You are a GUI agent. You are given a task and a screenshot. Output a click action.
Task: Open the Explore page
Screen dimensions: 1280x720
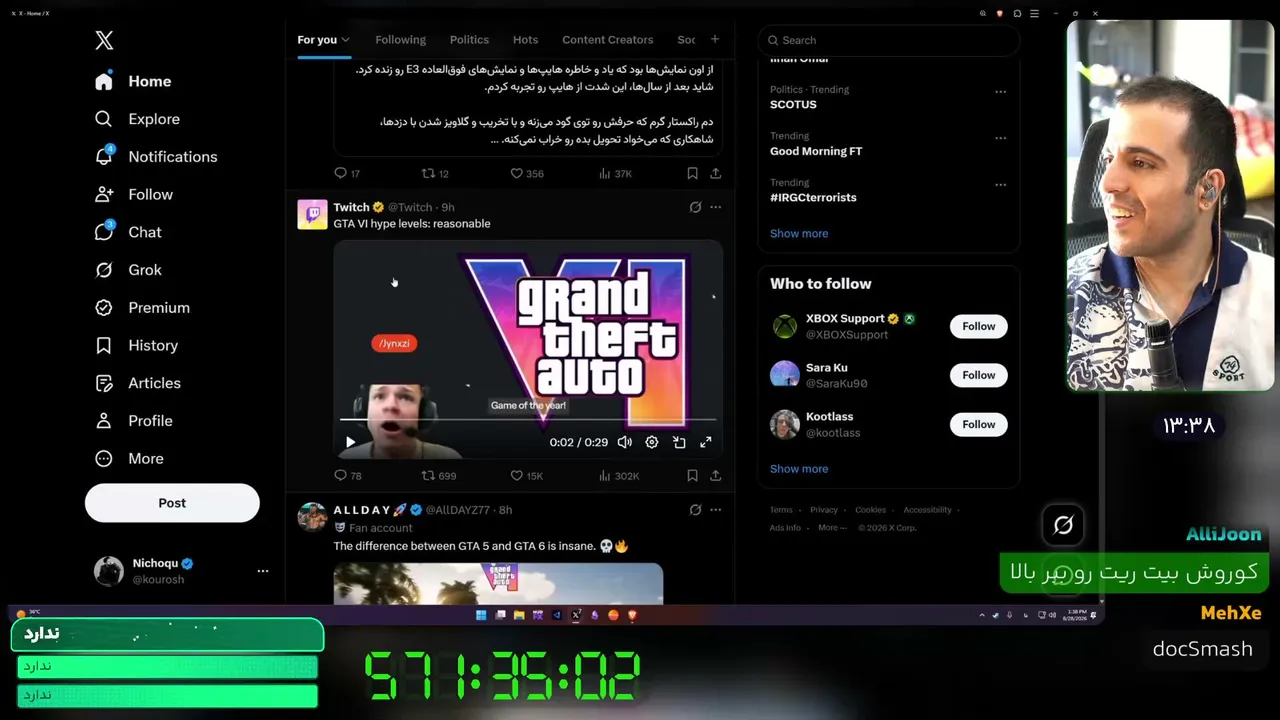click(x=137, y=119)
